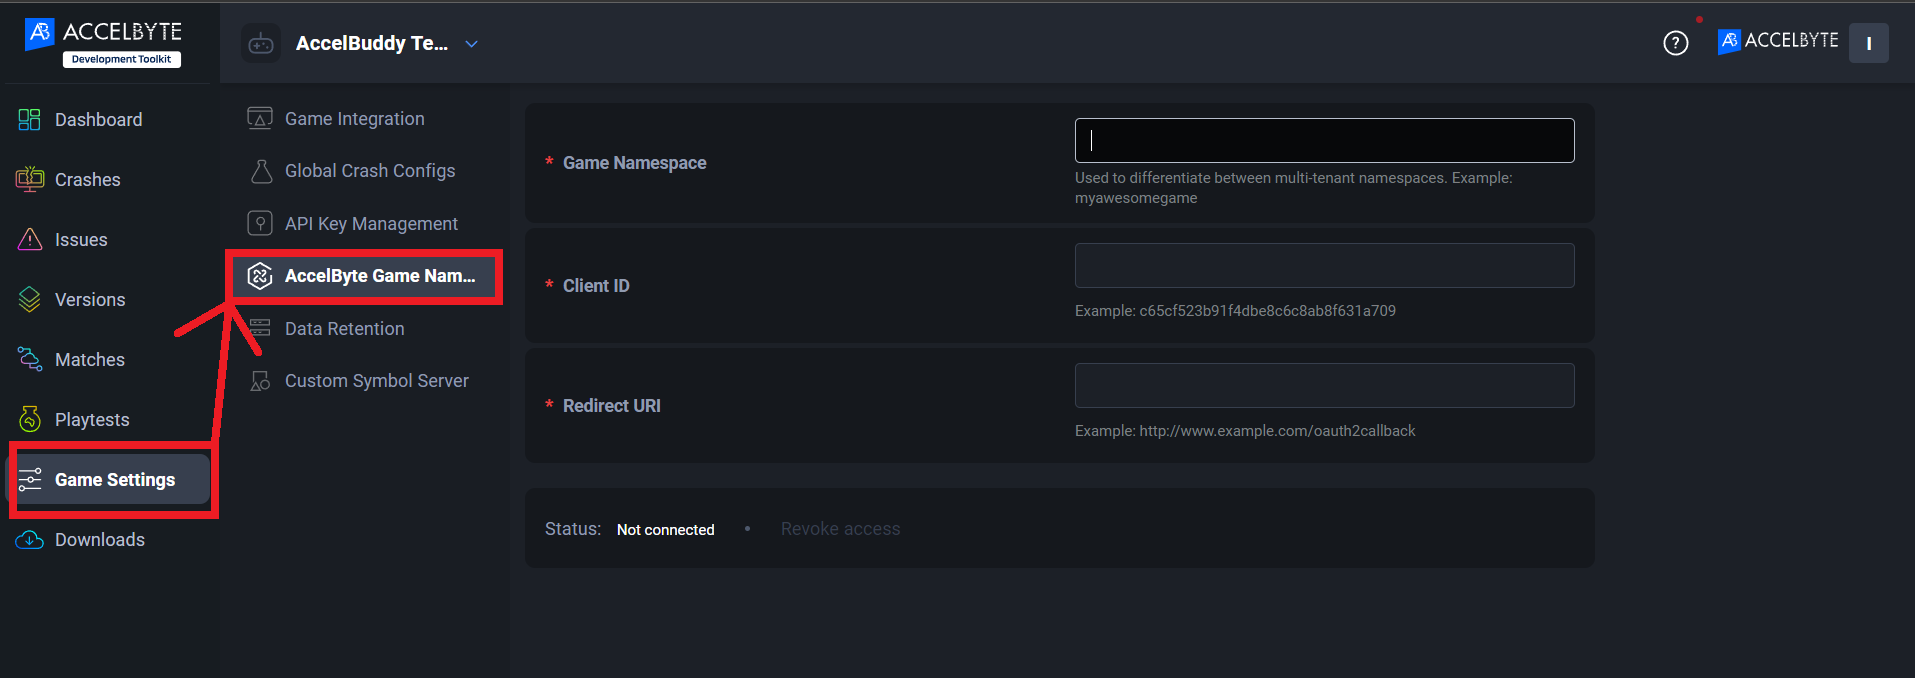Viewport: 1915px width, 678px height.
Task: Click the AccelByte Development Toolkit logo
Action: 103,42
